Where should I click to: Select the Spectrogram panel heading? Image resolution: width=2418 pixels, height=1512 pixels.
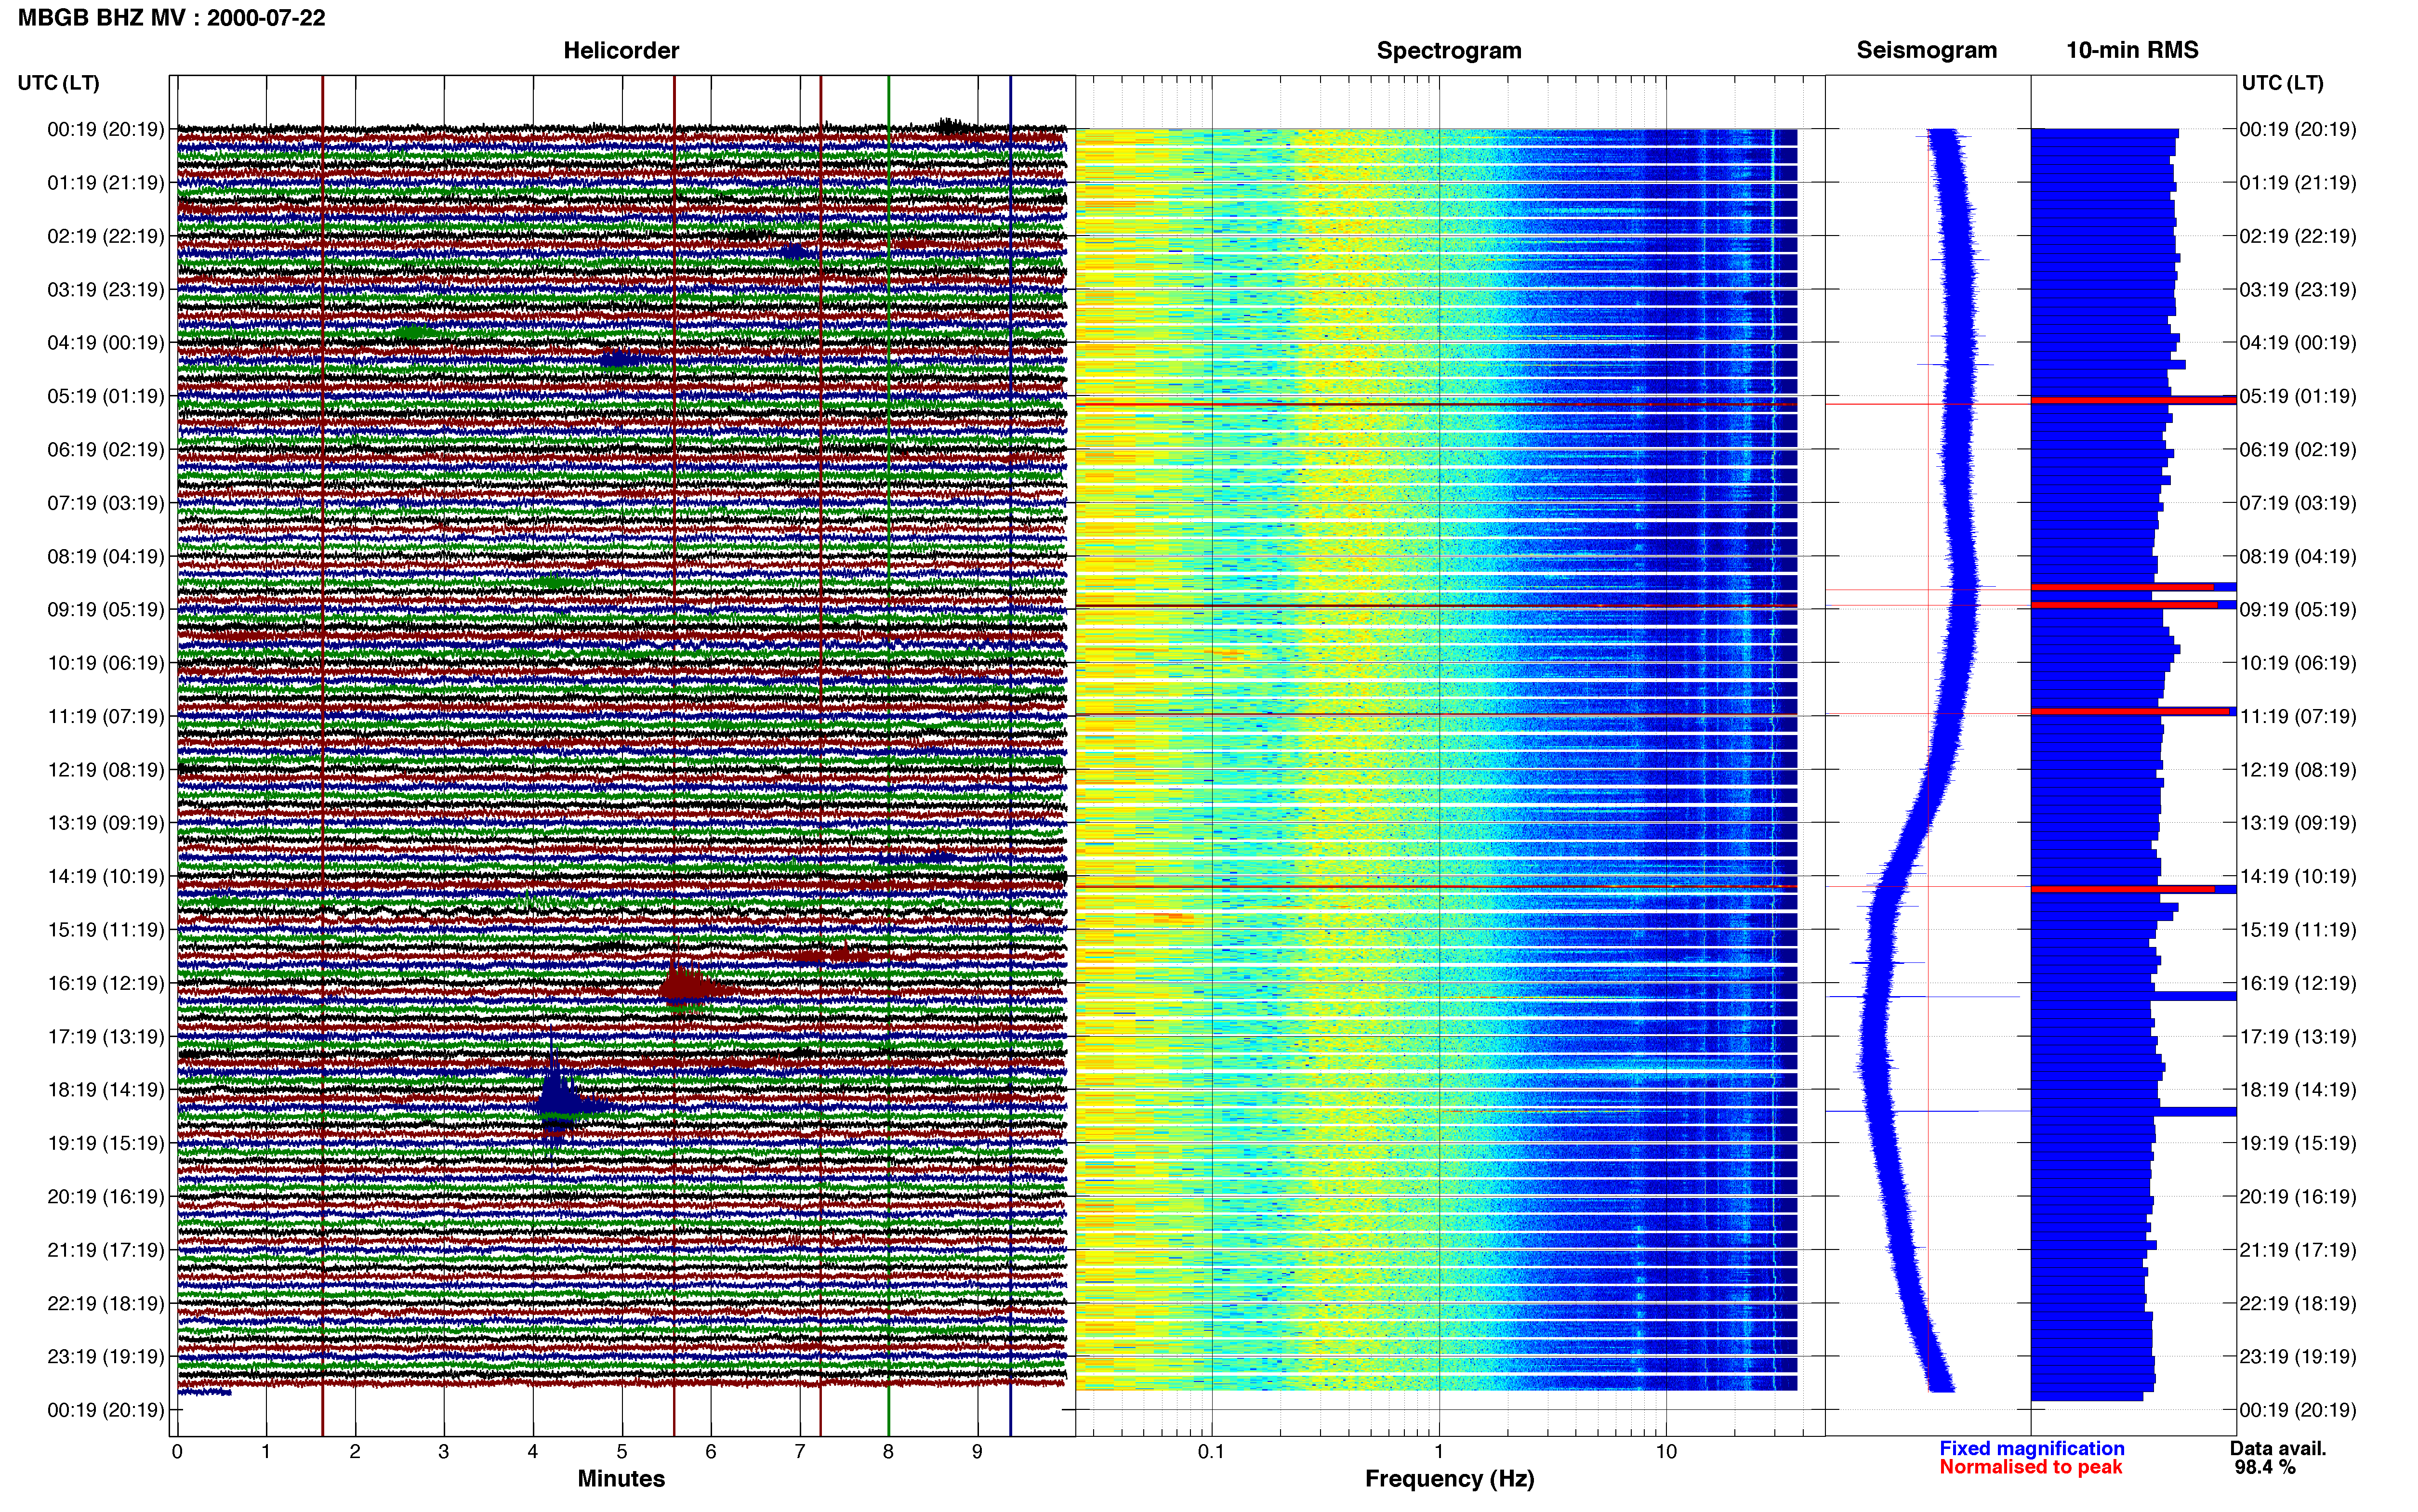pyautogui.click(x=1449, y=50)
